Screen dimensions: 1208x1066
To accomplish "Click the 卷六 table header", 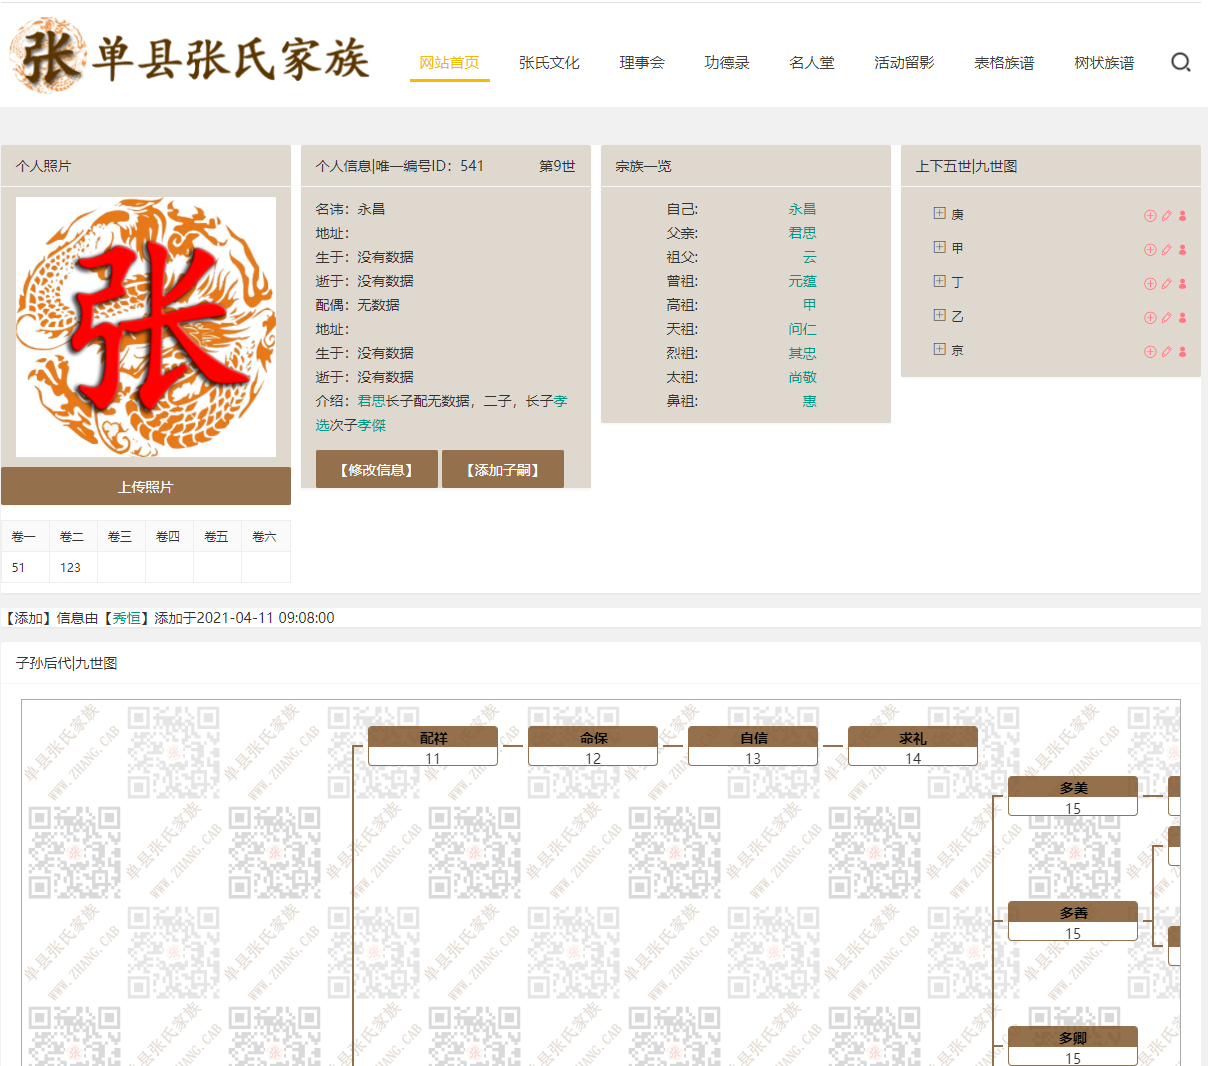I will click(265, 537).
